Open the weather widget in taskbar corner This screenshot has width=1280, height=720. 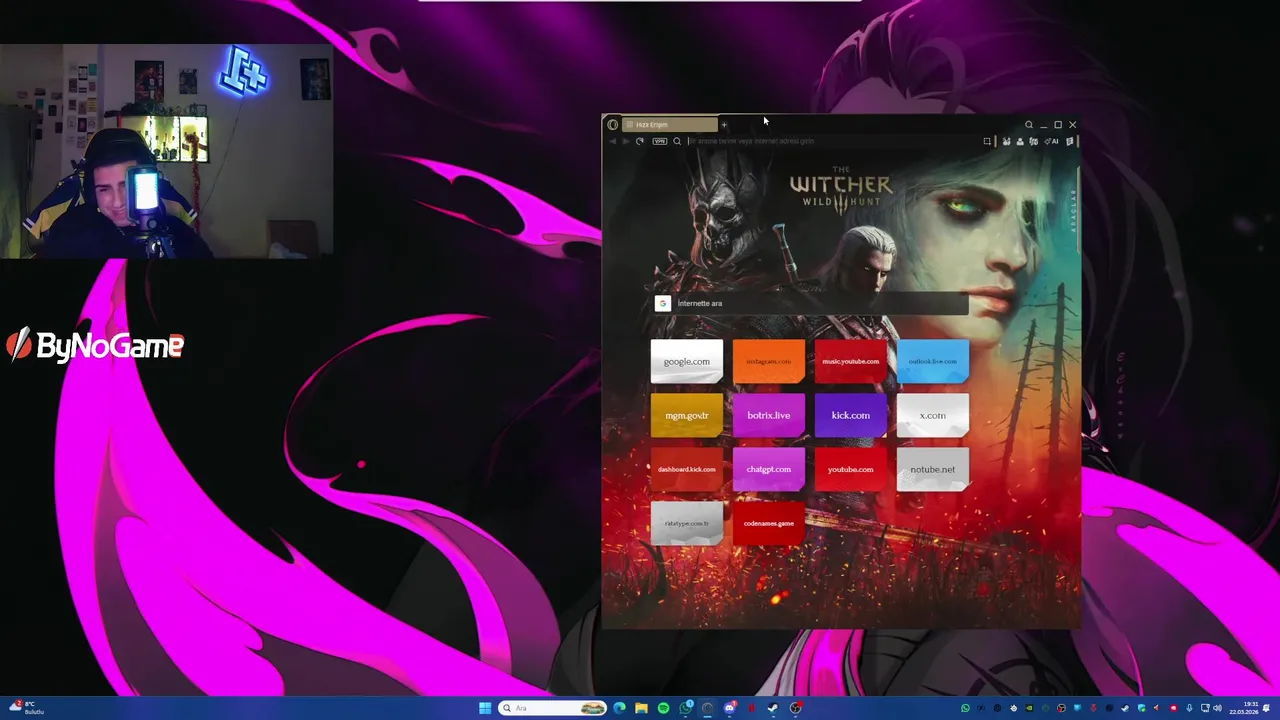point(24,708)
